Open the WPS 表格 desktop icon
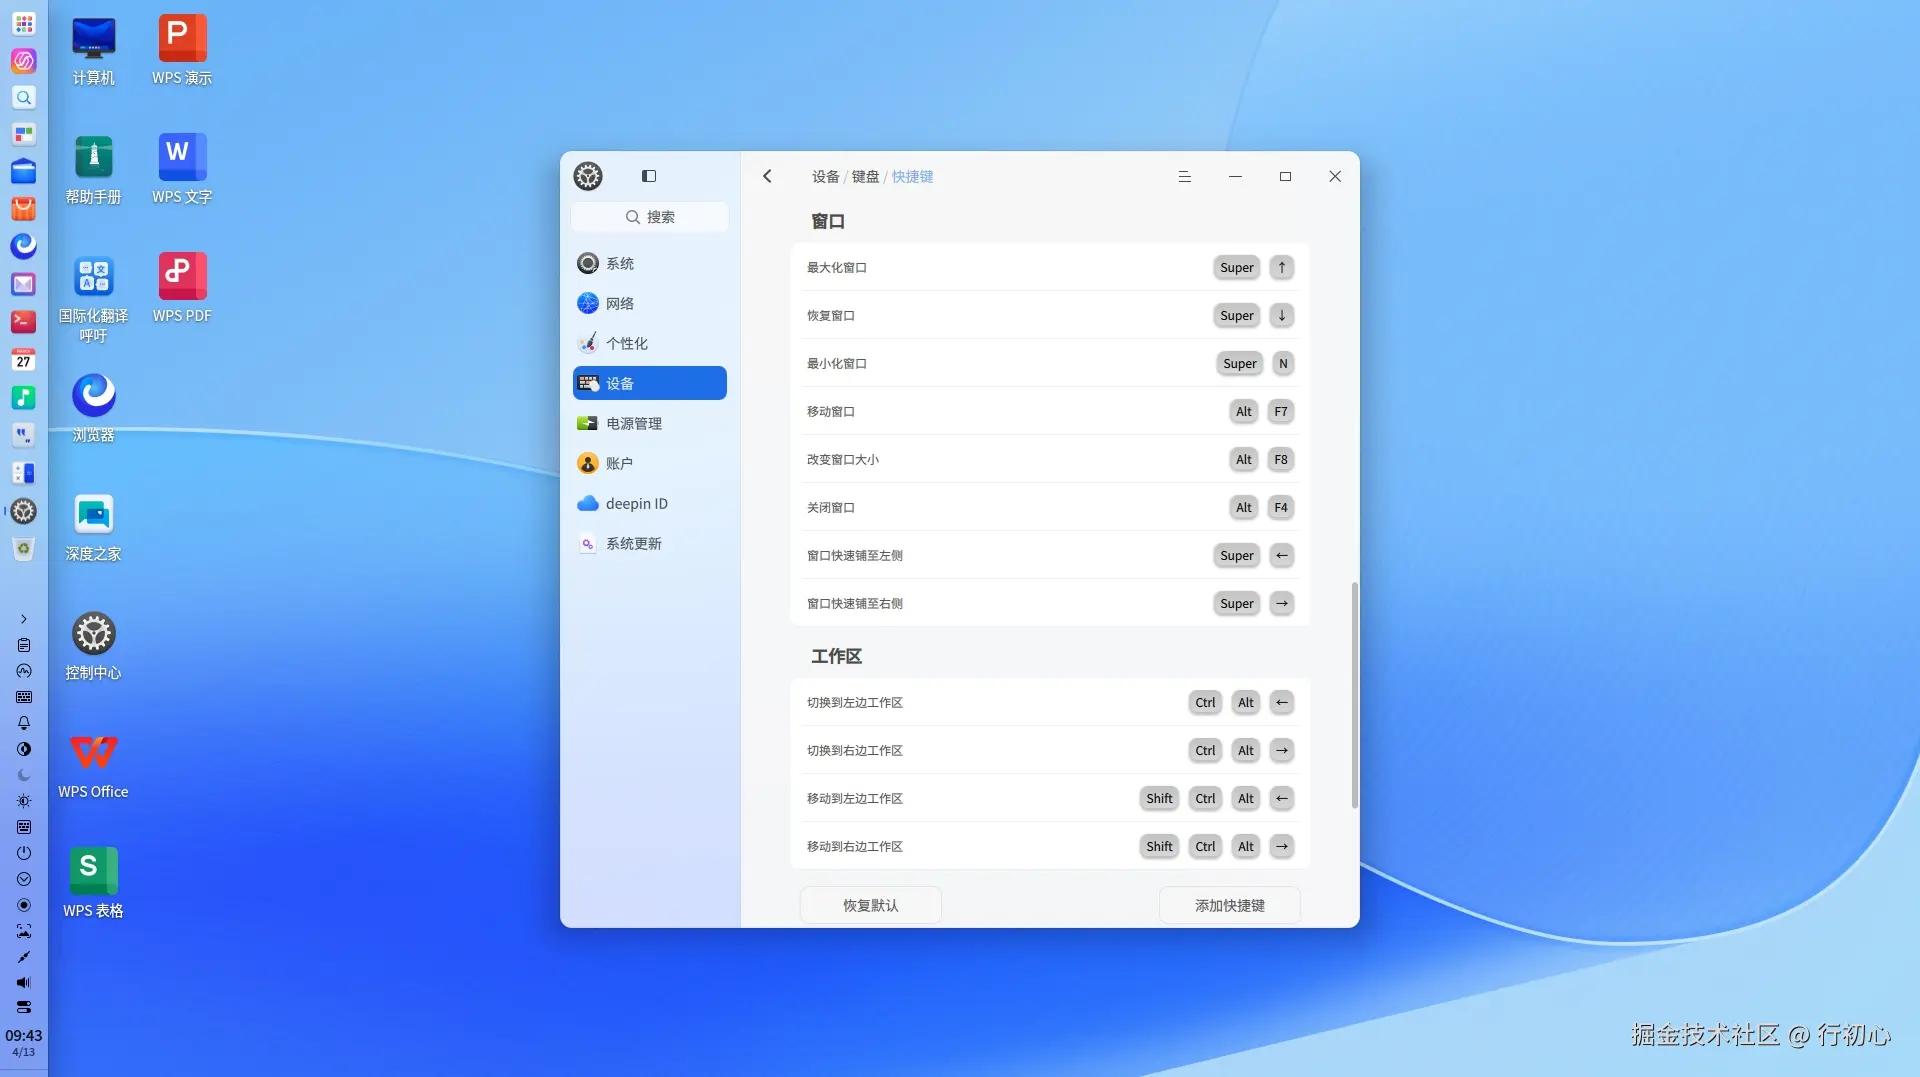 click(93, 884)
